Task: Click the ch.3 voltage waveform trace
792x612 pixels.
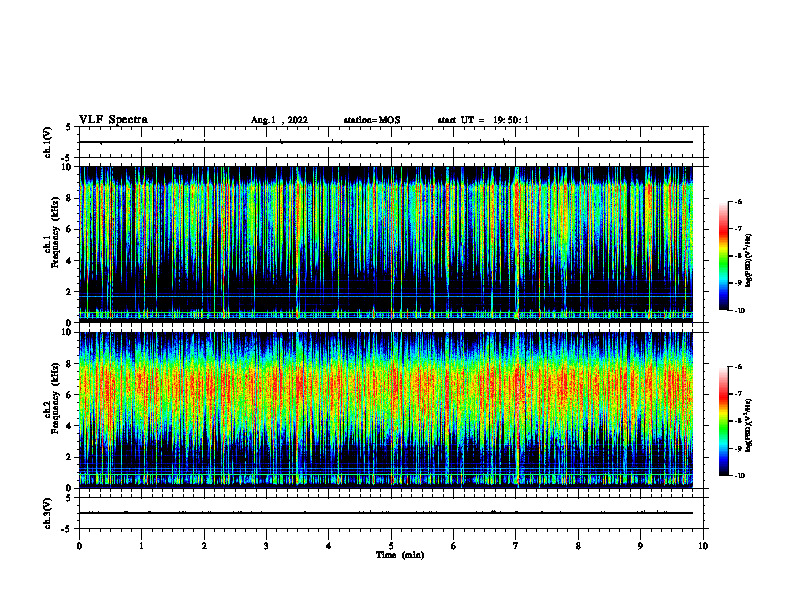Action: (386, 513)
